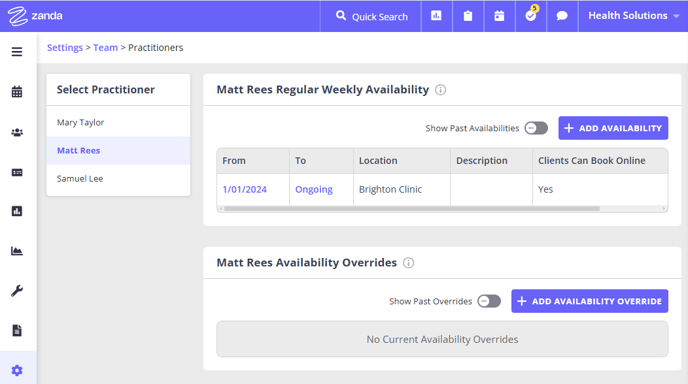The width and height of the screenshot is (688, 384).
Task: Open the messages chat bubble icon
Action: [562, 16]
